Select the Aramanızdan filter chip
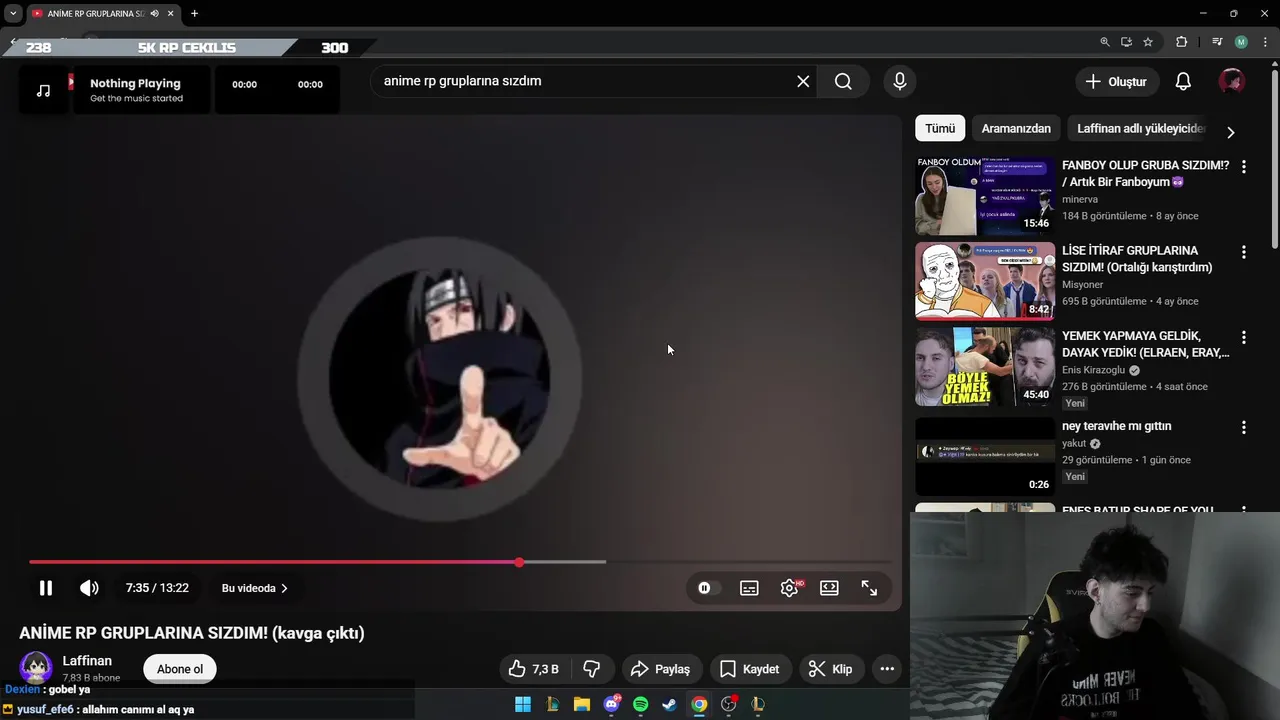 click(1016, 128)
